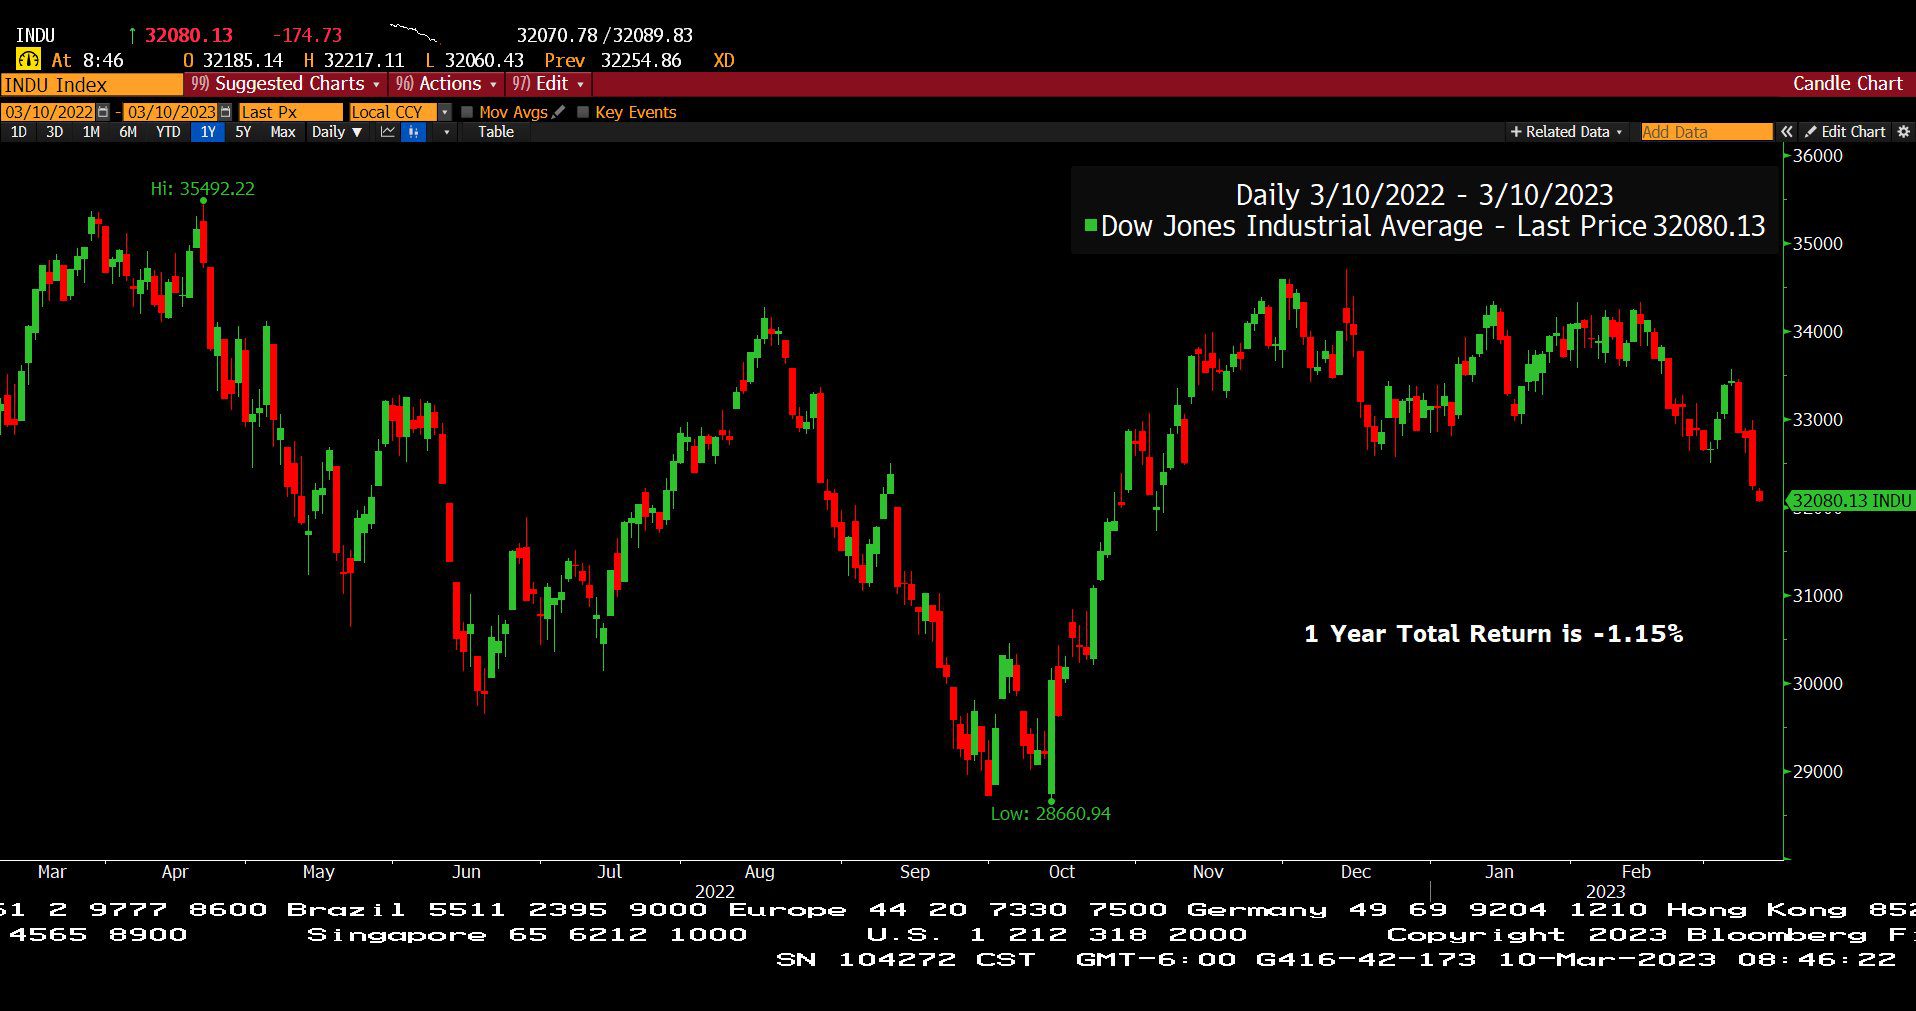1916x1011 pixels.
Task: Edit the end date 03/10/2023 field
Action: pyautogui.click(x=171, y=112)
